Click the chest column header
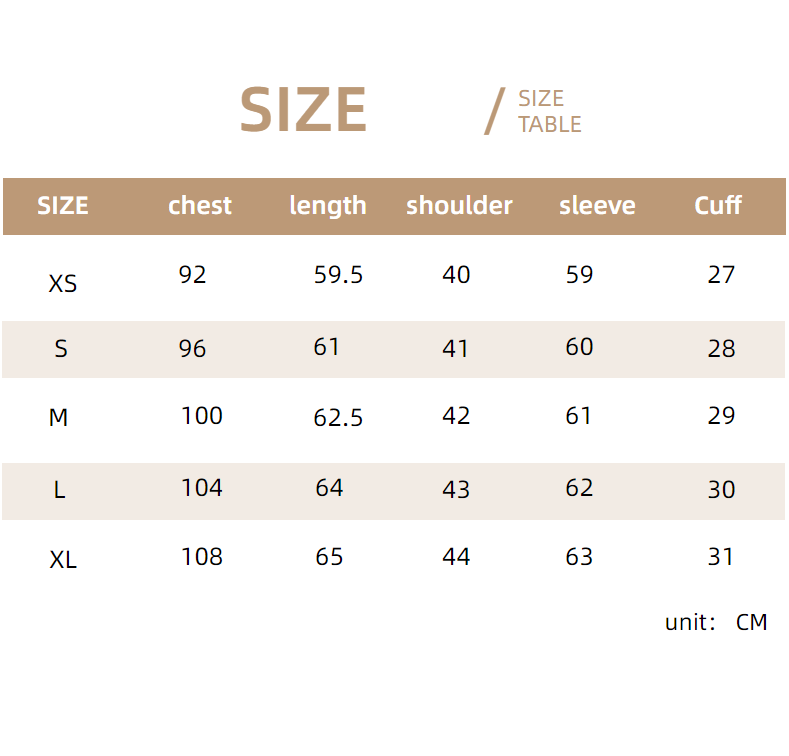The image size is (789, 756). (200, 206)
